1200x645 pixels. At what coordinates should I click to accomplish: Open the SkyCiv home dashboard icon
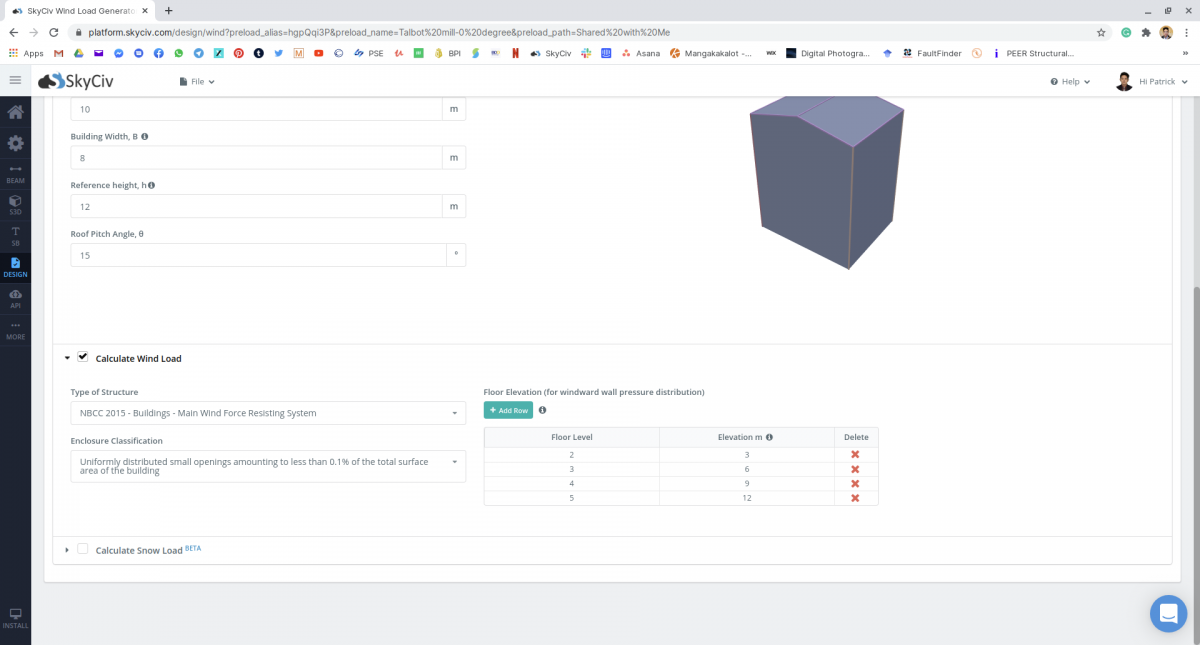tap(15, 112)
